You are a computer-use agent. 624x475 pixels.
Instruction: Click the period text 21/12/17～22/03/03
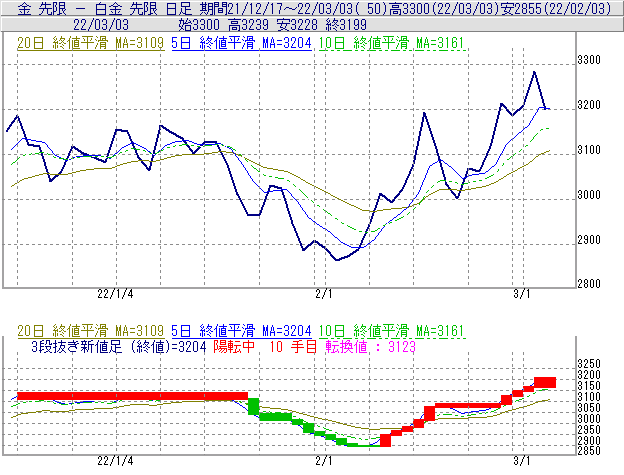point(291,8)
